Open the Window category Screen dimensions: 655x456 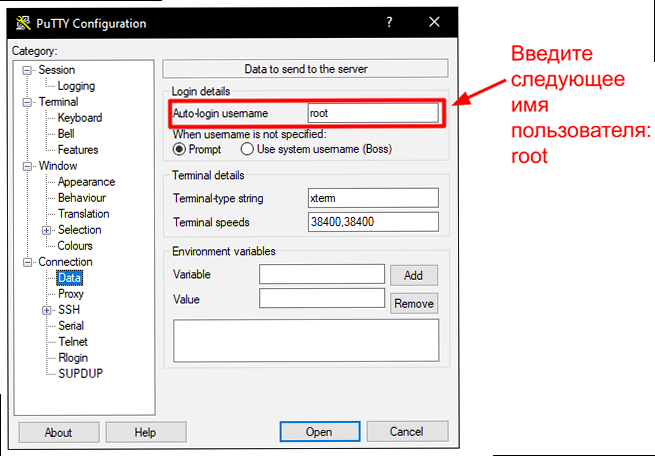58,166
